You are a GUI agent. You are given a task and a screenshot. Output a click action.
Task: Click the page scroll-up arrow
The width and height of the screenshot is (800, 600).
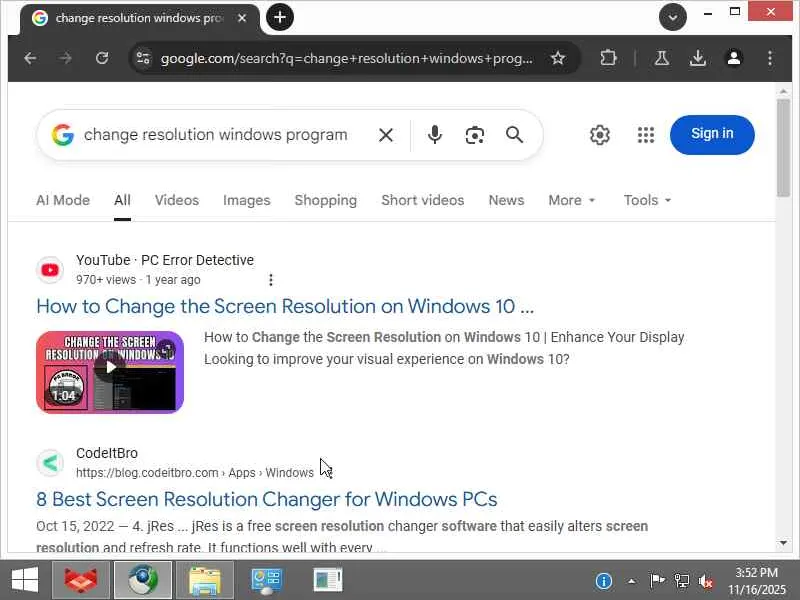[783, 91]
